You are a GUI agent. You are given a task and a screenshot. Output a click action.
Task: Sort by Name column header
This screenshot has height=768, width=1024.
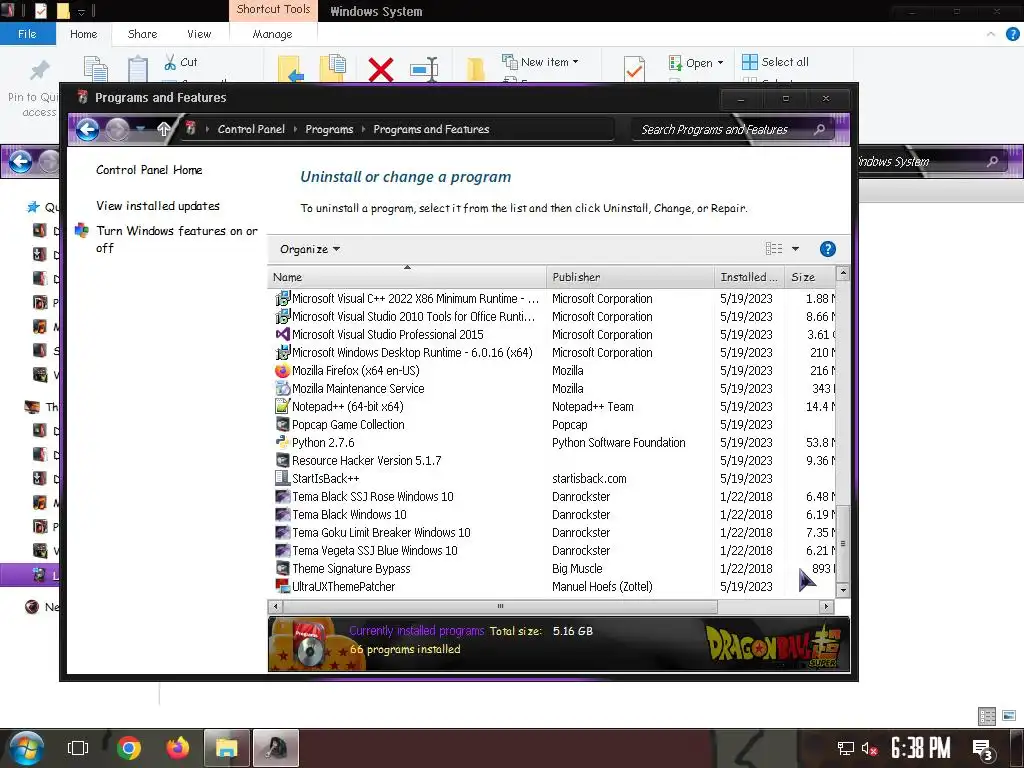coord(407,277)
